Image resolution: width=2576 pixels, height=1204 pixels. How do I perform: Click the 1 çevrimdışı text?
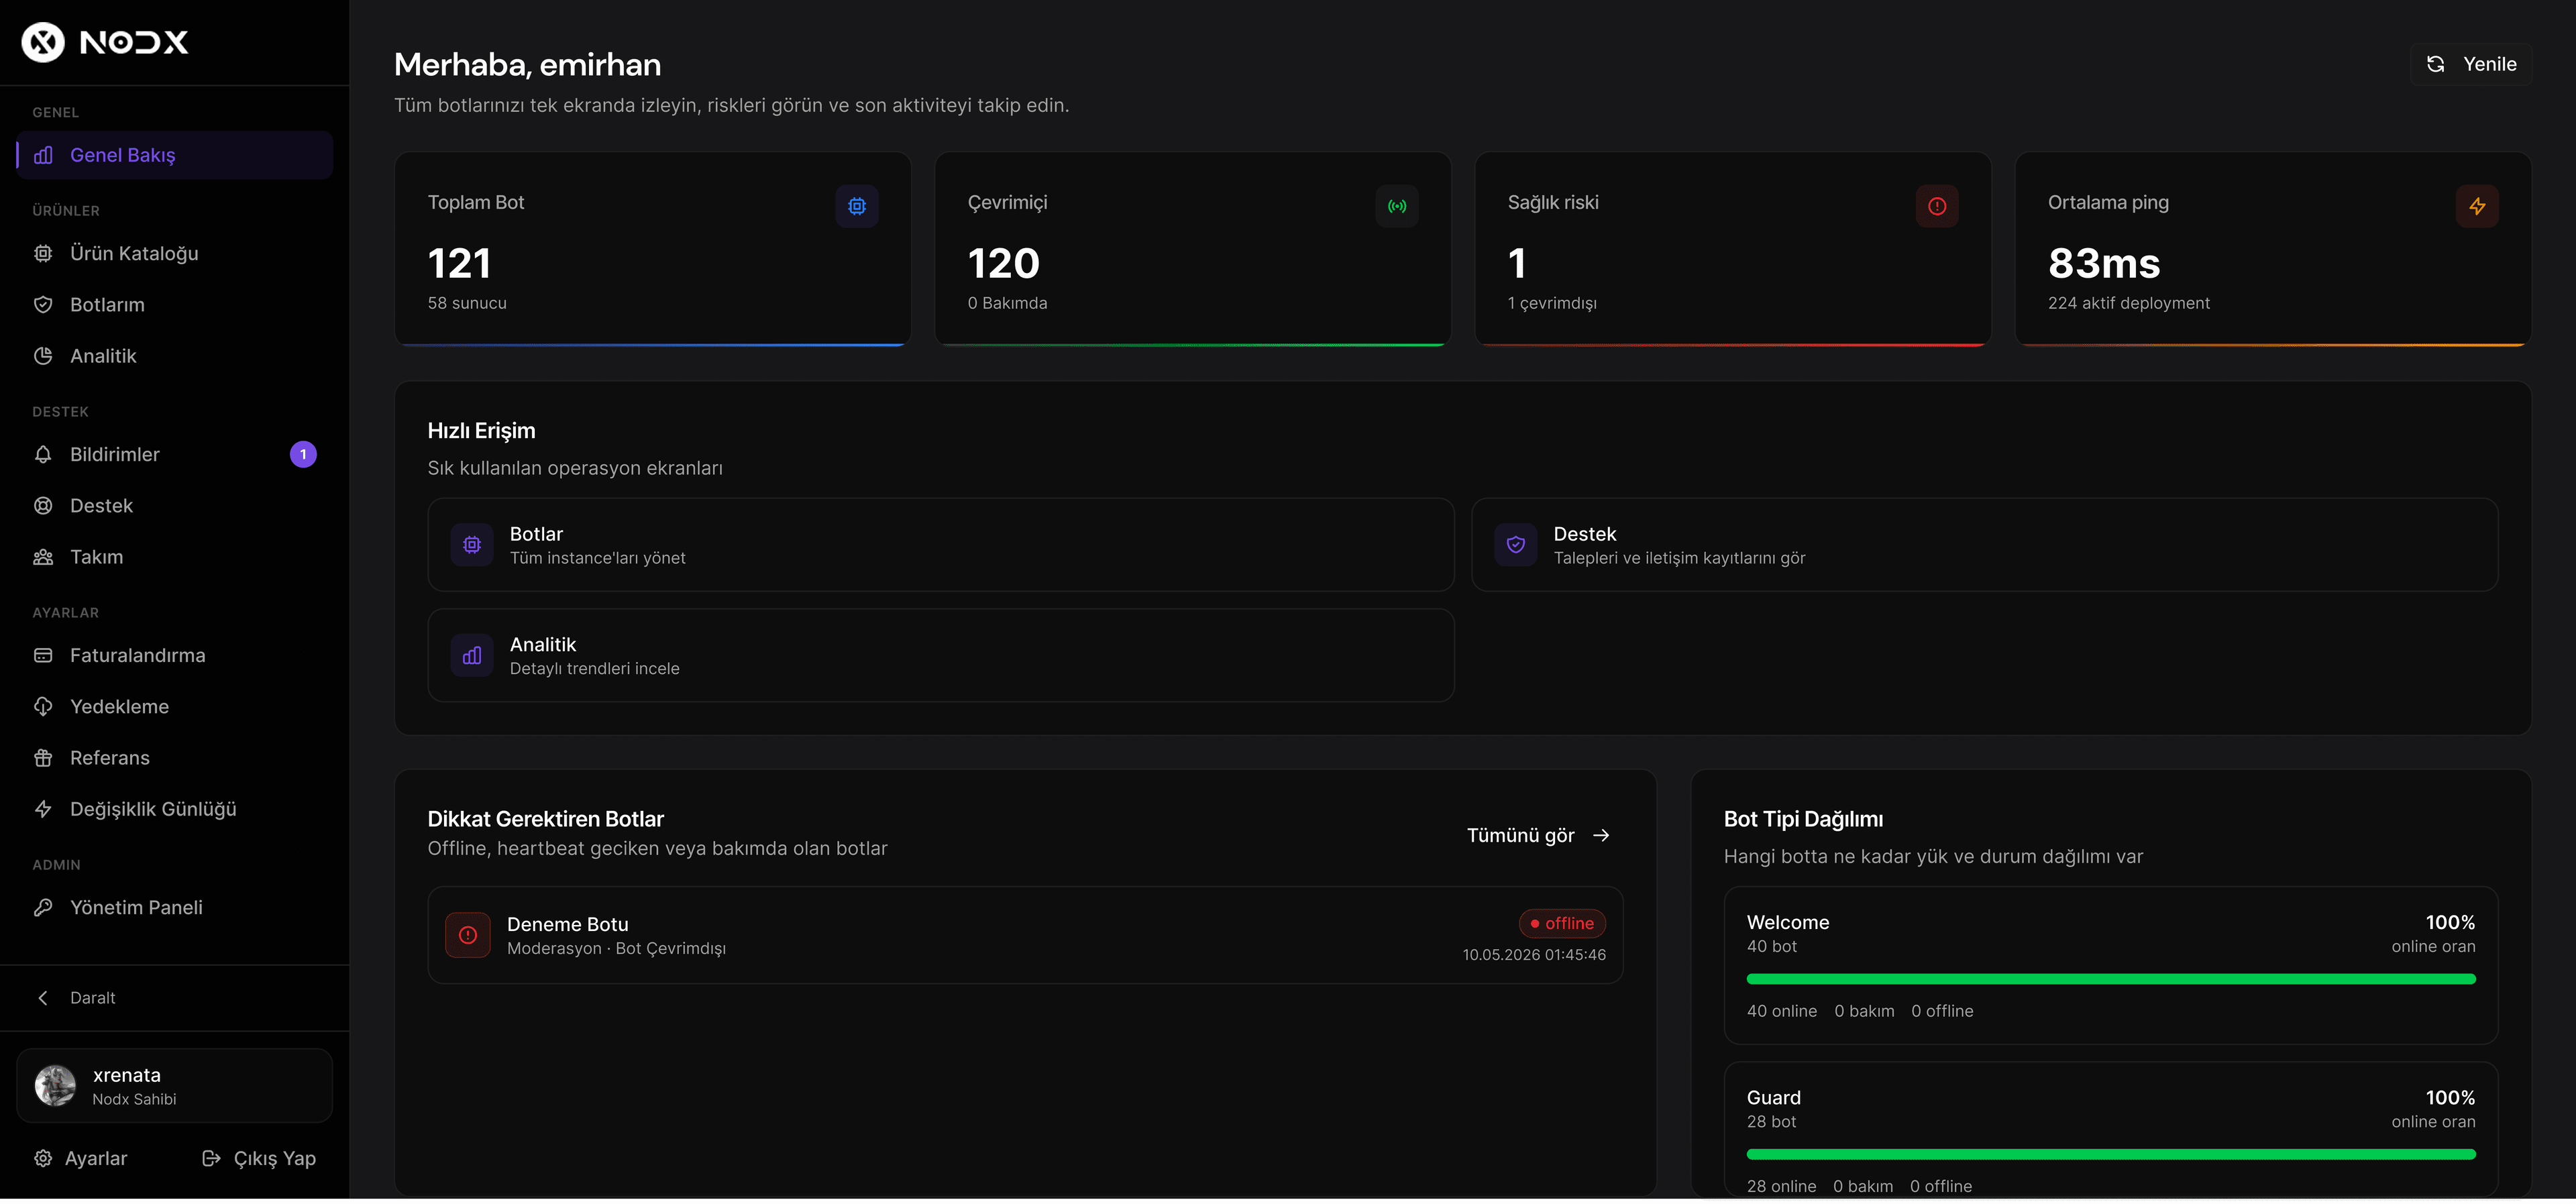[1552, 304]
